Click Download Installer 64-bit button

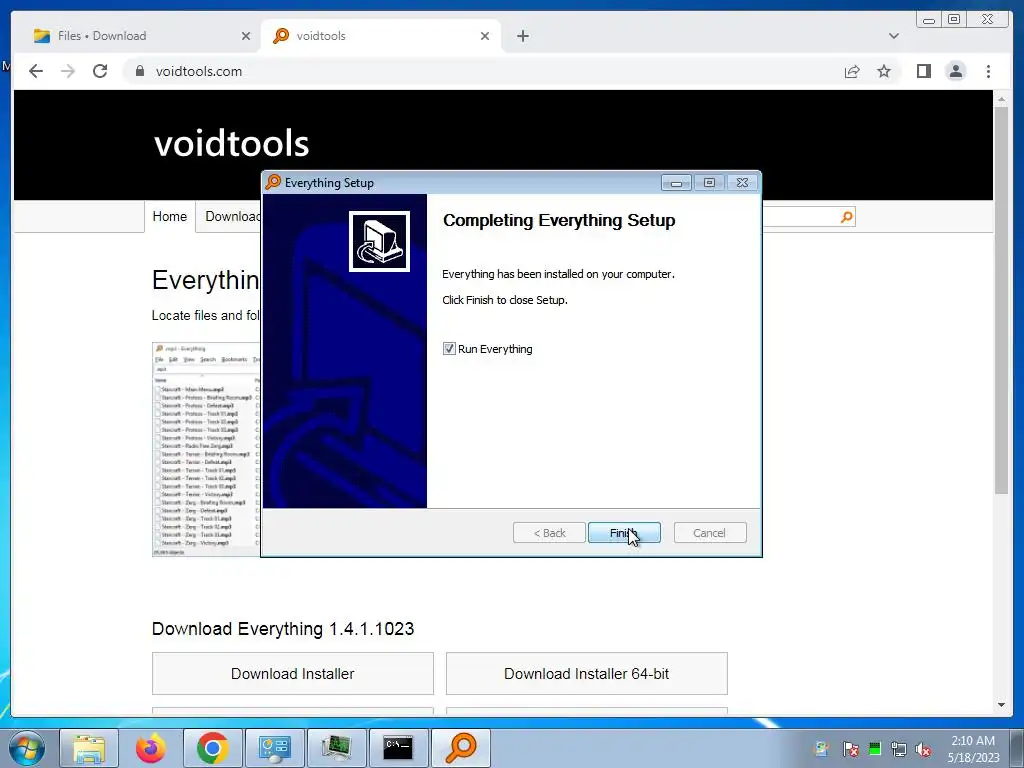coord(586,673)
